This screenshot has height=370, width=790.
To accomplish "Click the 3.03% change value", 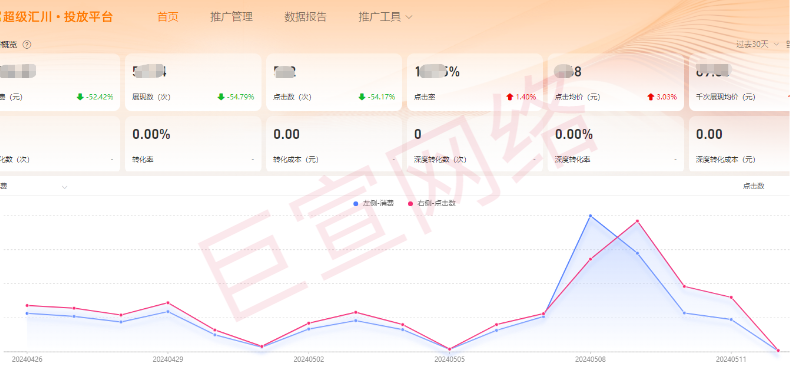I will [x=667, y=97].
